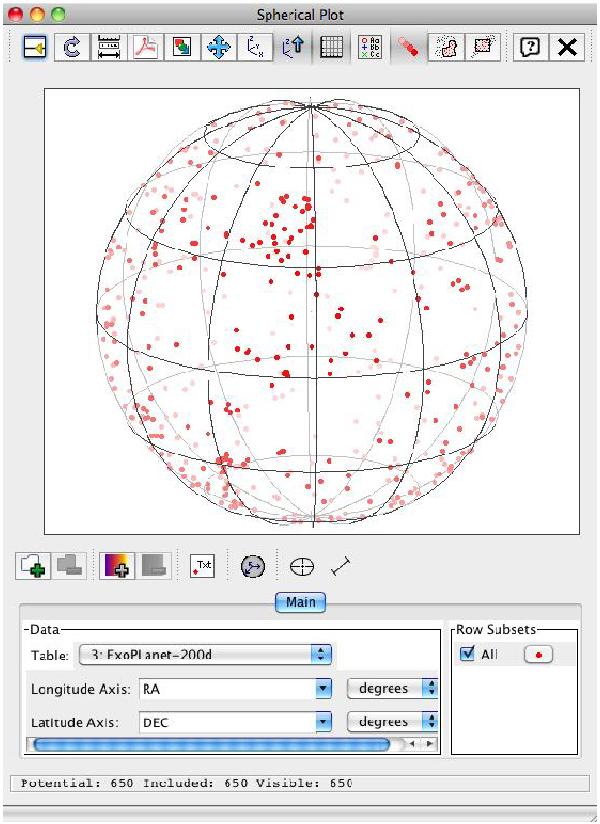Click the Text labels Txt button

[x=203, y=566]
